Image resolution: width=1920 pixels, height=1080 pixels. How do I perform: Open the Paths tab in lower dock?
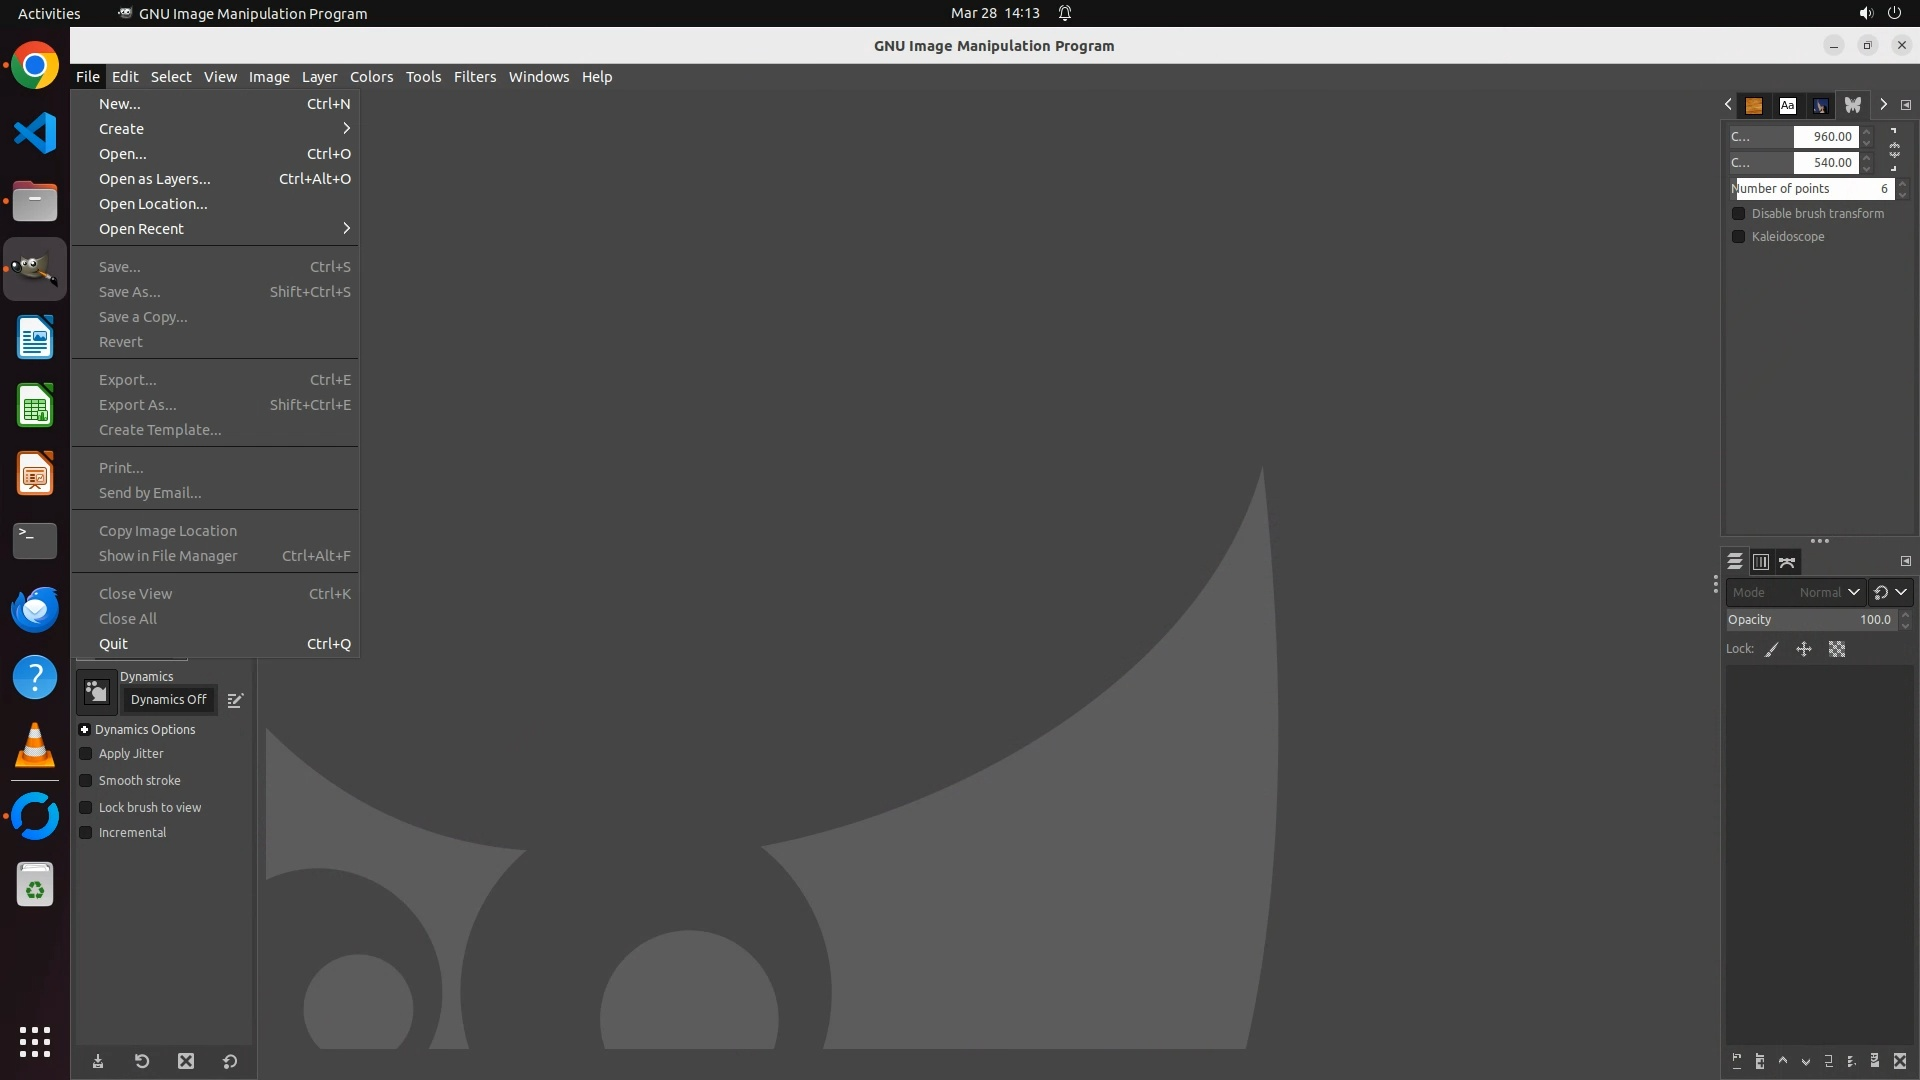point(1787,562)
